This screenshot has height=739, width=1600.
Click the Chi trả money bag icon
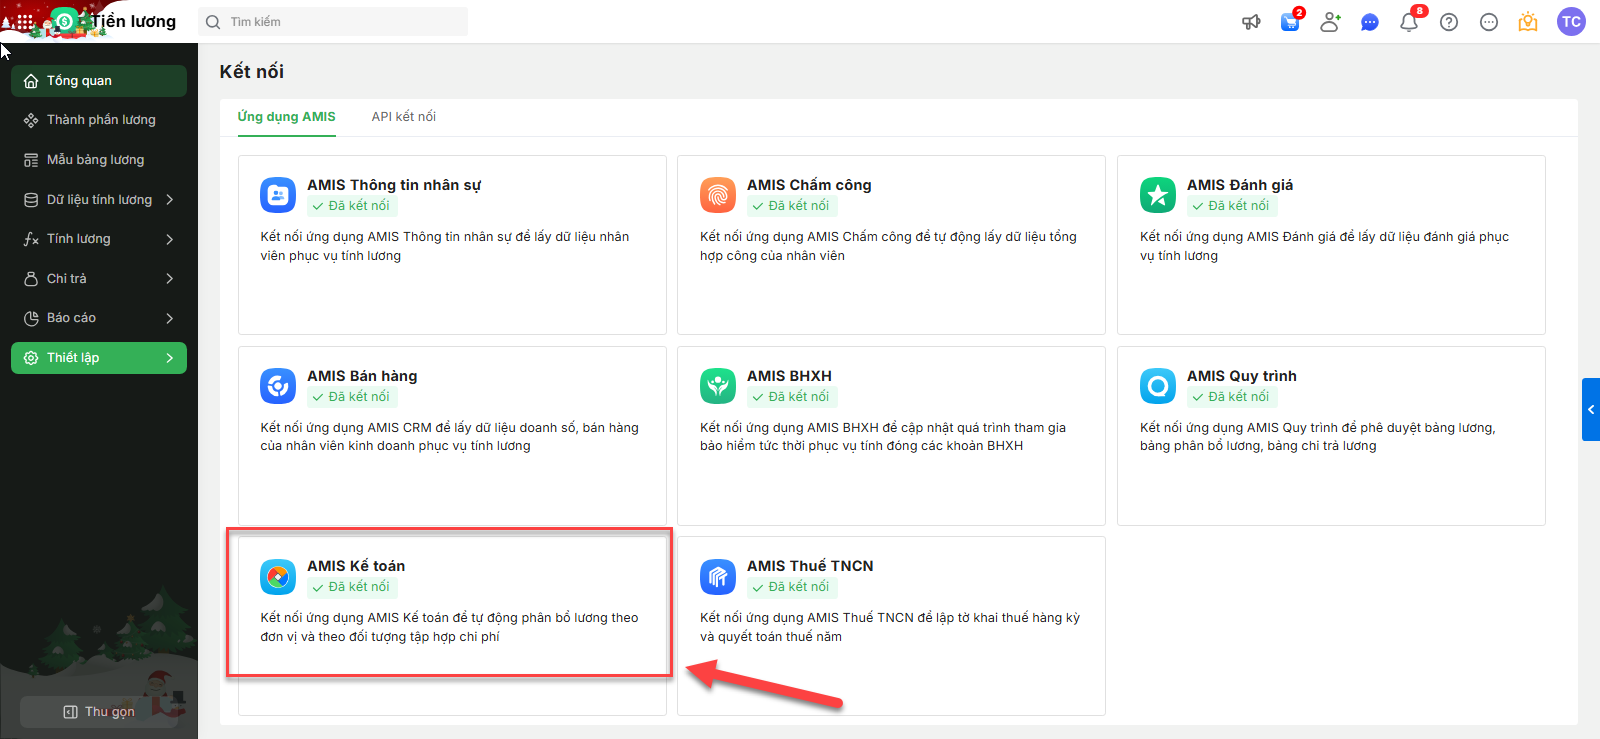[31, 279]
